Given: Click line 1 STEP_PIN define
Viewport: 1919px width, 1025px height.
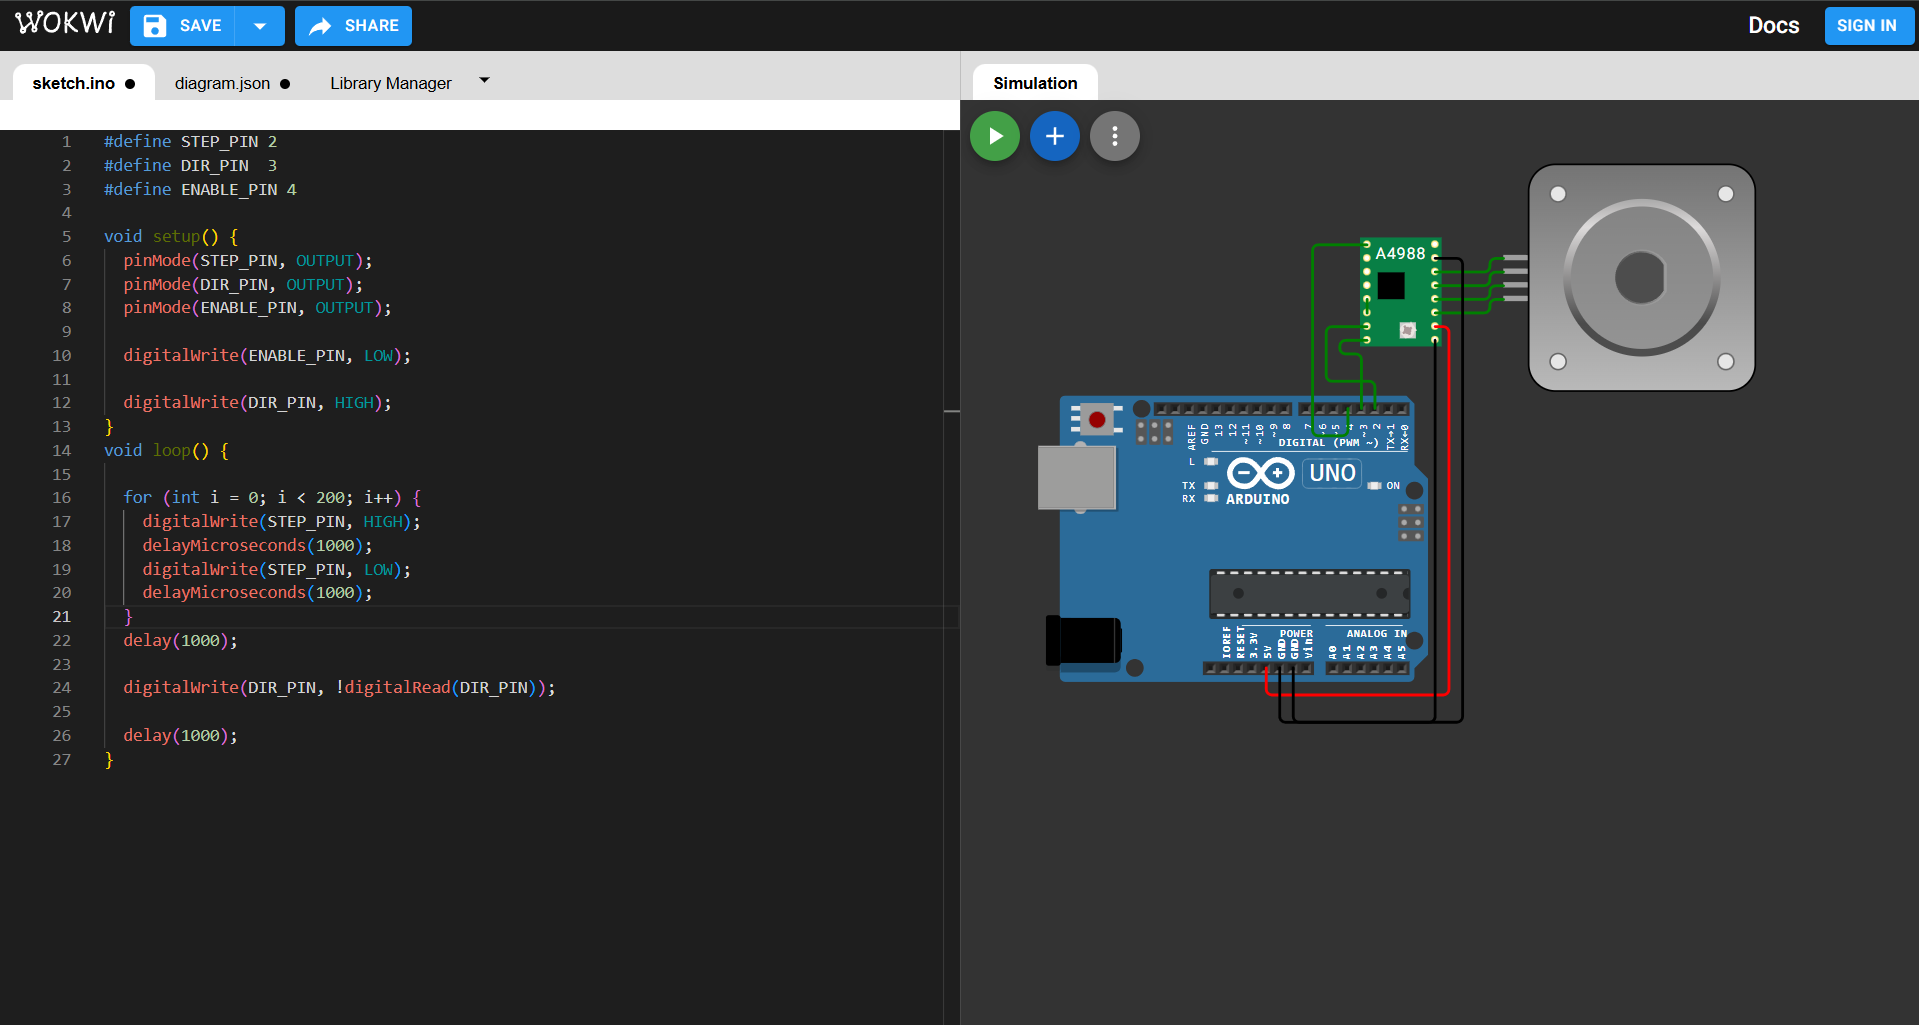Looking at the screenshot, I should coord(190,142).
